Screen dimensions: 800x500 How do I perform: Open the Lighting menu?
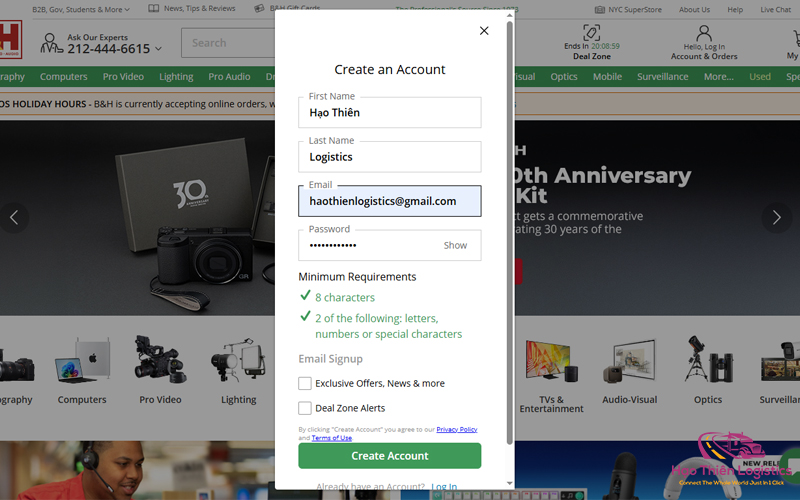point(176,77)
